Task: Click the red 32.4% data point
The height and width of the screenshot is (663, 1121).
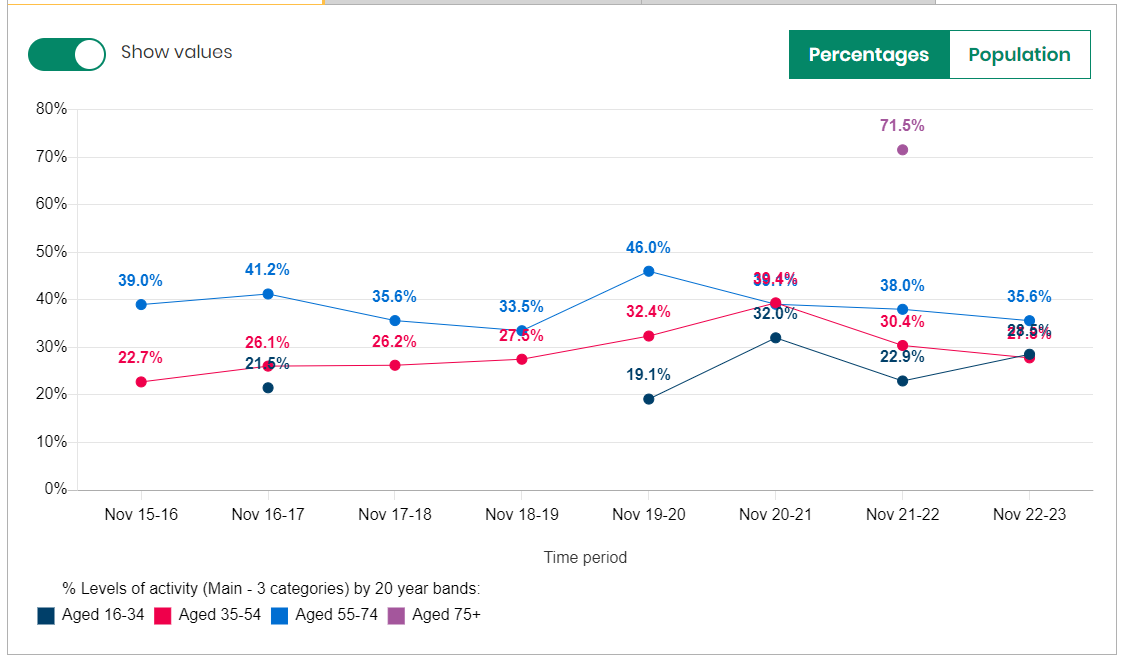Action: click(648, 336)
